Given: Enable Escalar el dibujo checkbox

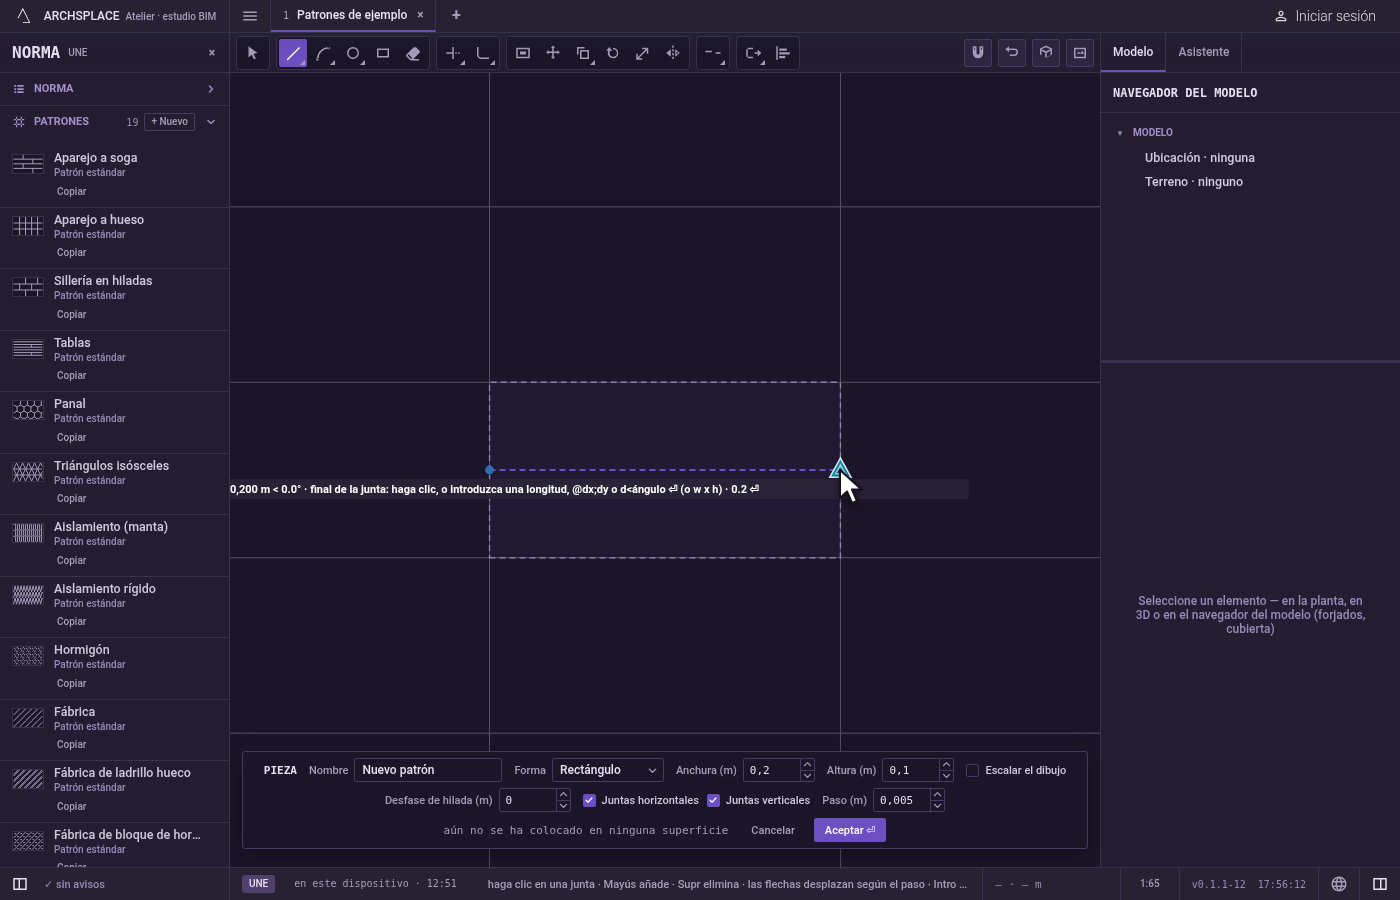Looking at the screenshot, I should coord(972,770).
